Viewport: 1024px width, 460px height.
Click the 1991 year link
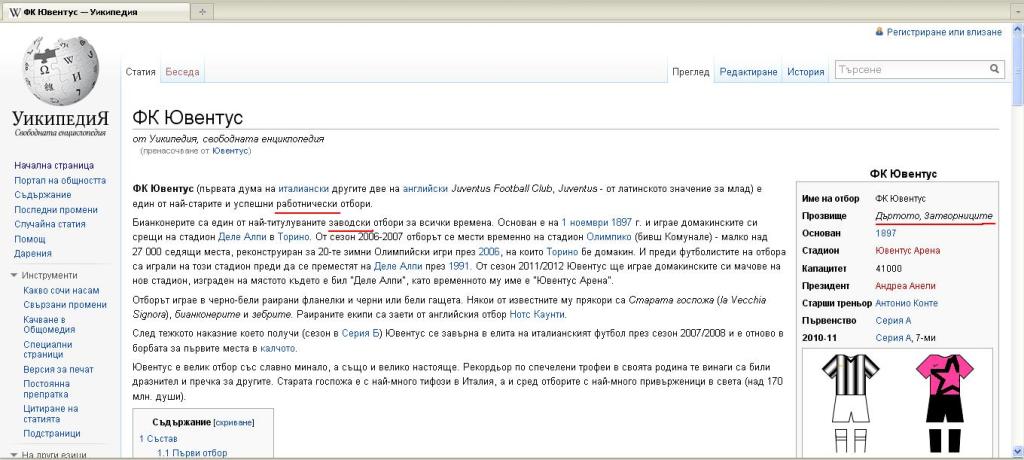click(x=460, y=266)
